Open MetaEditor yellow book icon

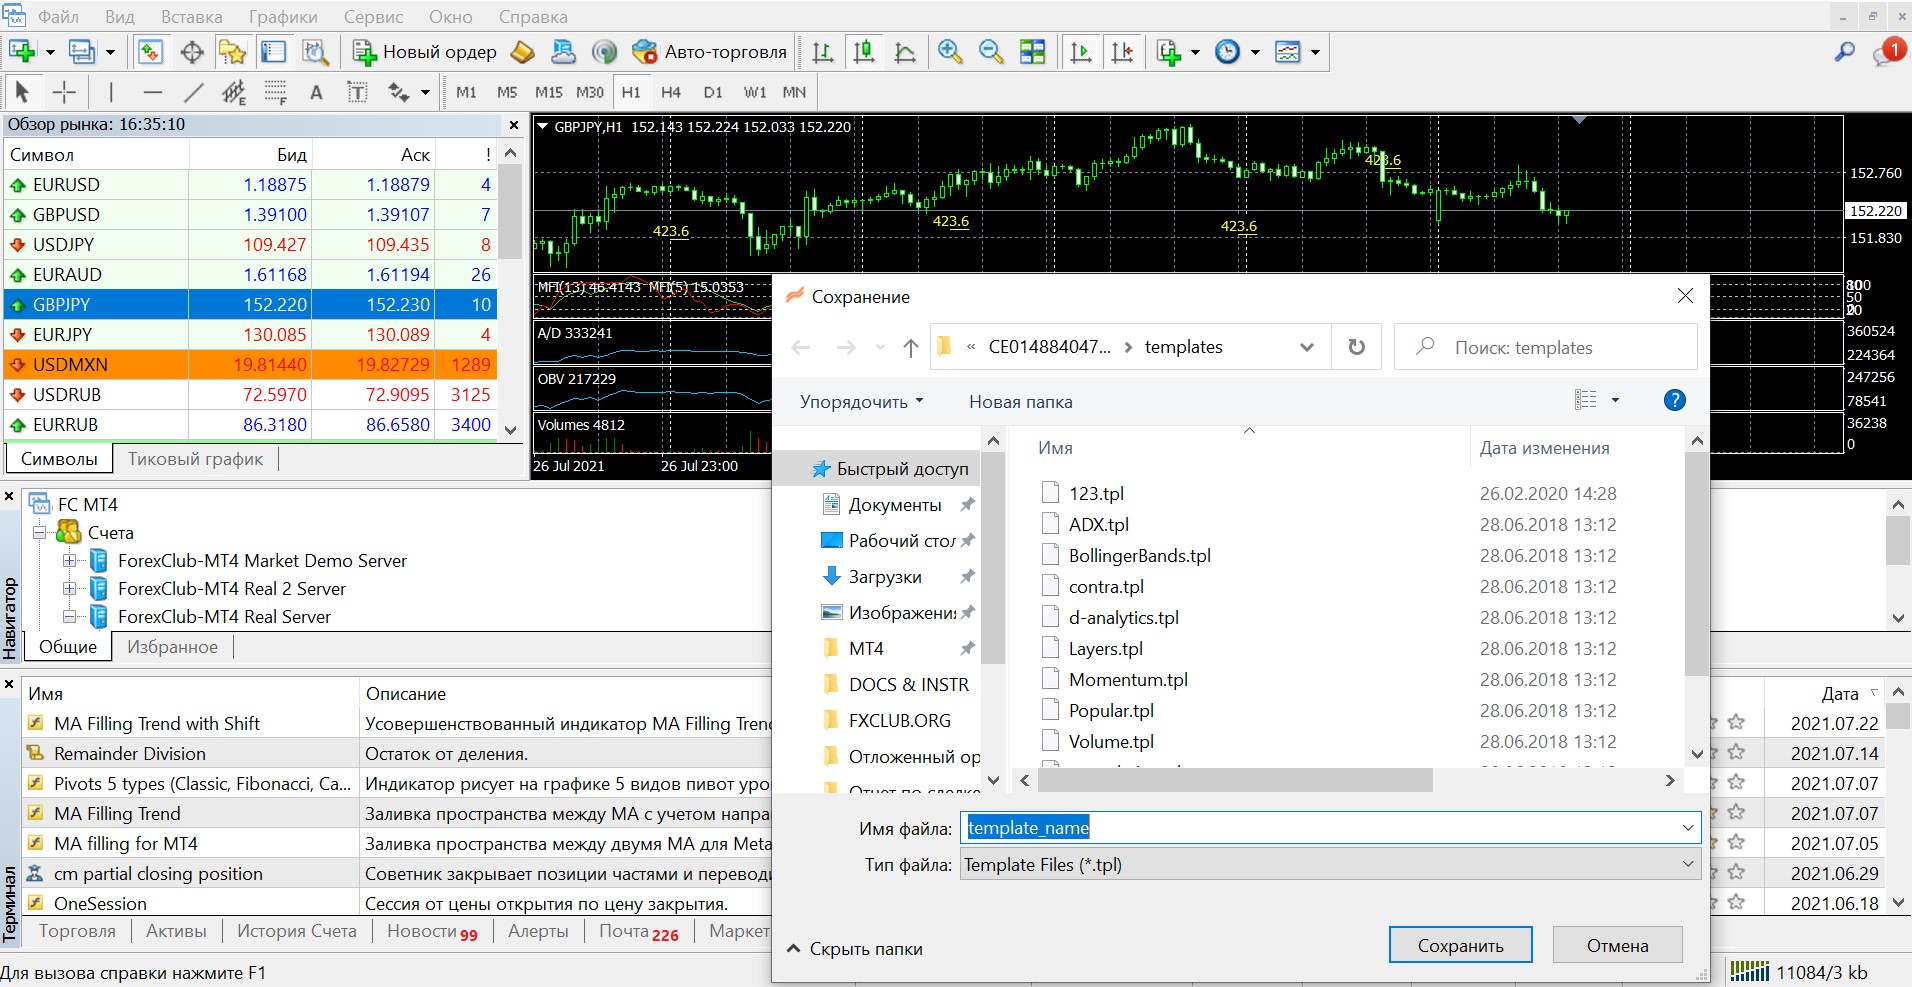click(x=522, y=52)
